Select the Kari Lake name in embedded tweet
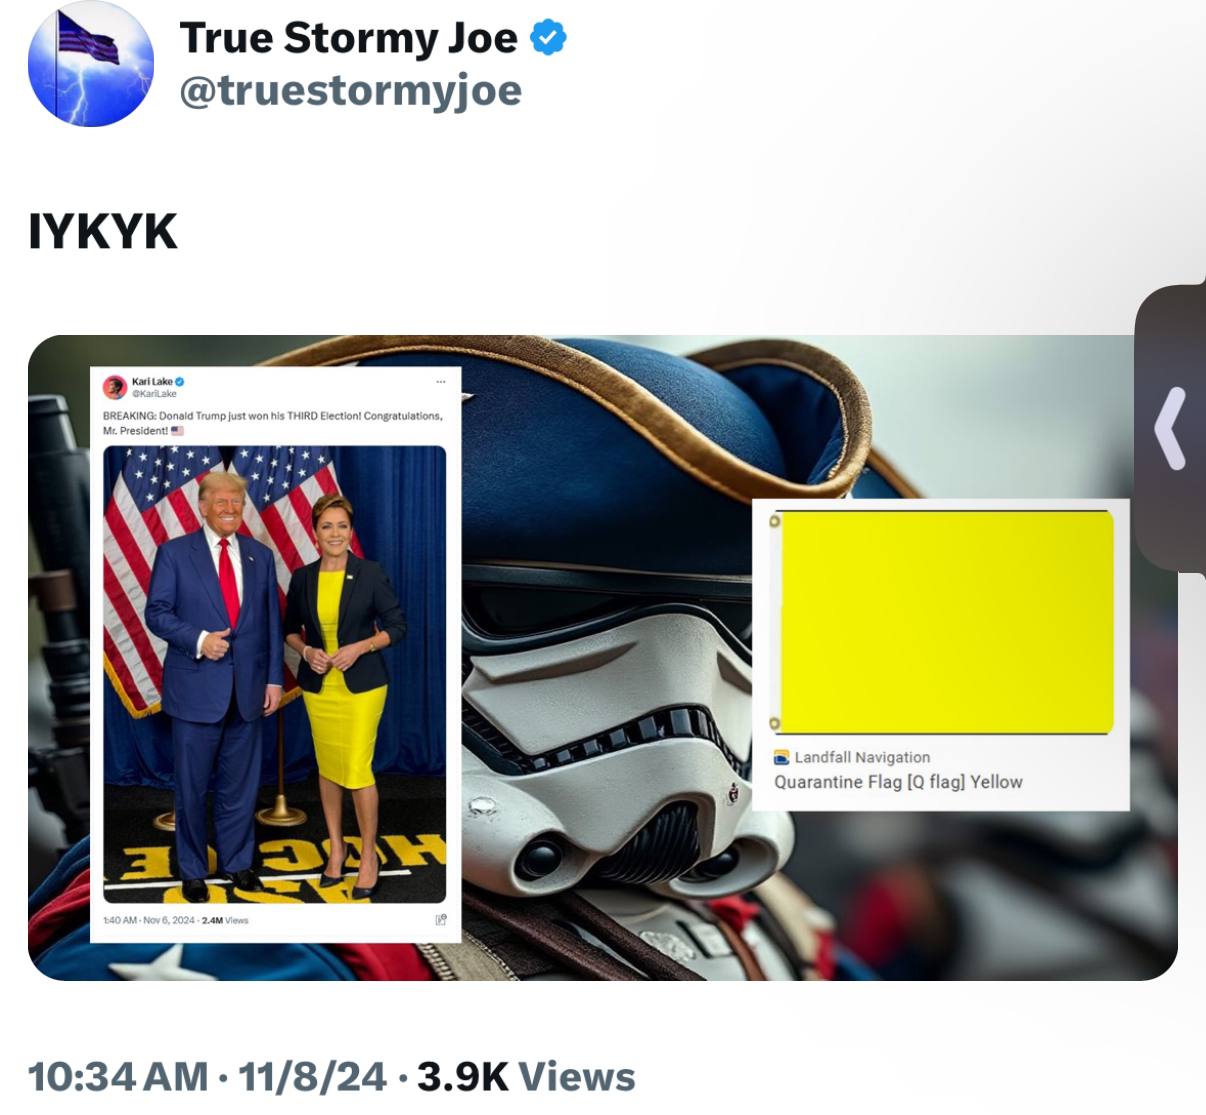The height and width of the screenshot is (1115, 1206). [152, 382]
